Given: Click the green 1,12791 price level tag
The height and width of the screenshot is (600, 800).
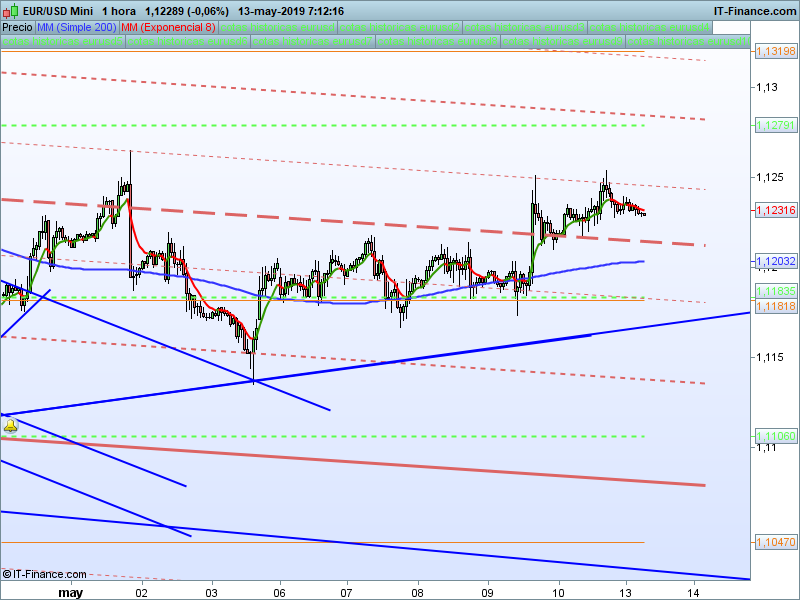Looking at the screenshot, I should click(776, 126).
